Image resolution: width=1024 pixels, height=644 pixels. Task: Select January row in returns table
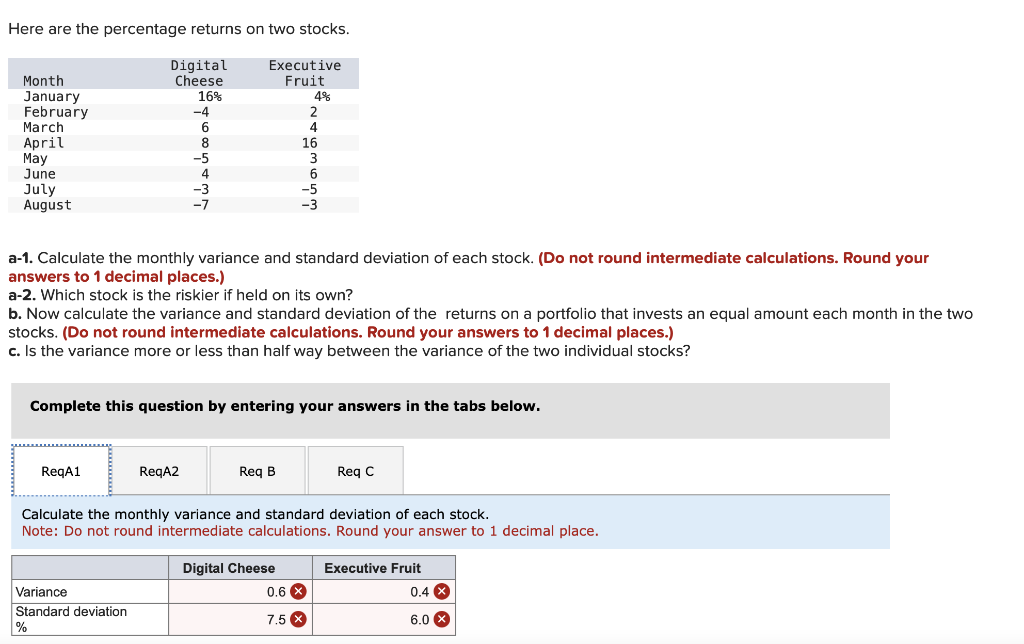(183, 97)
